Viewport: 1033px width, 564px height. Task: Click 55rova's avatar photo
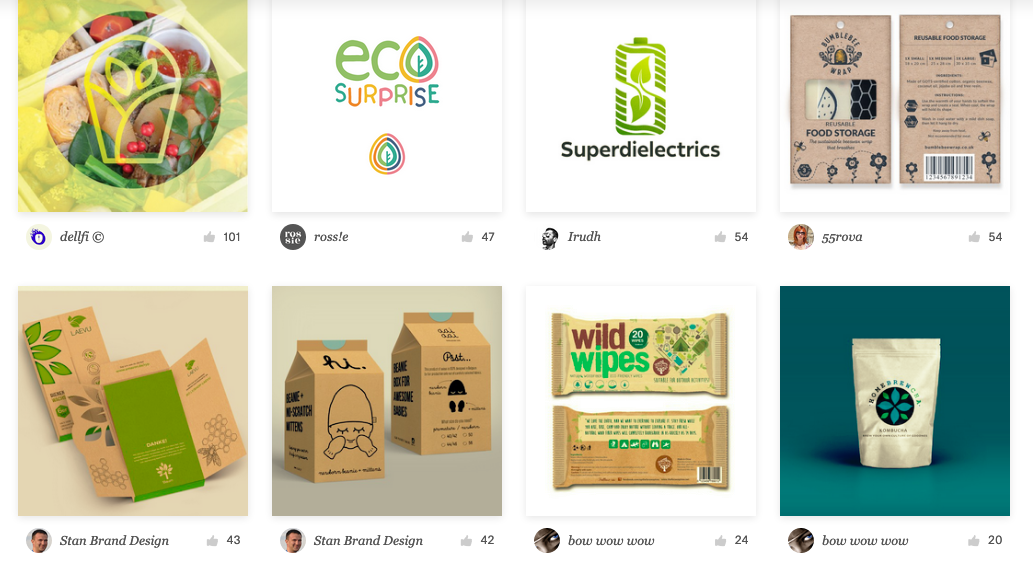point(800,237)
